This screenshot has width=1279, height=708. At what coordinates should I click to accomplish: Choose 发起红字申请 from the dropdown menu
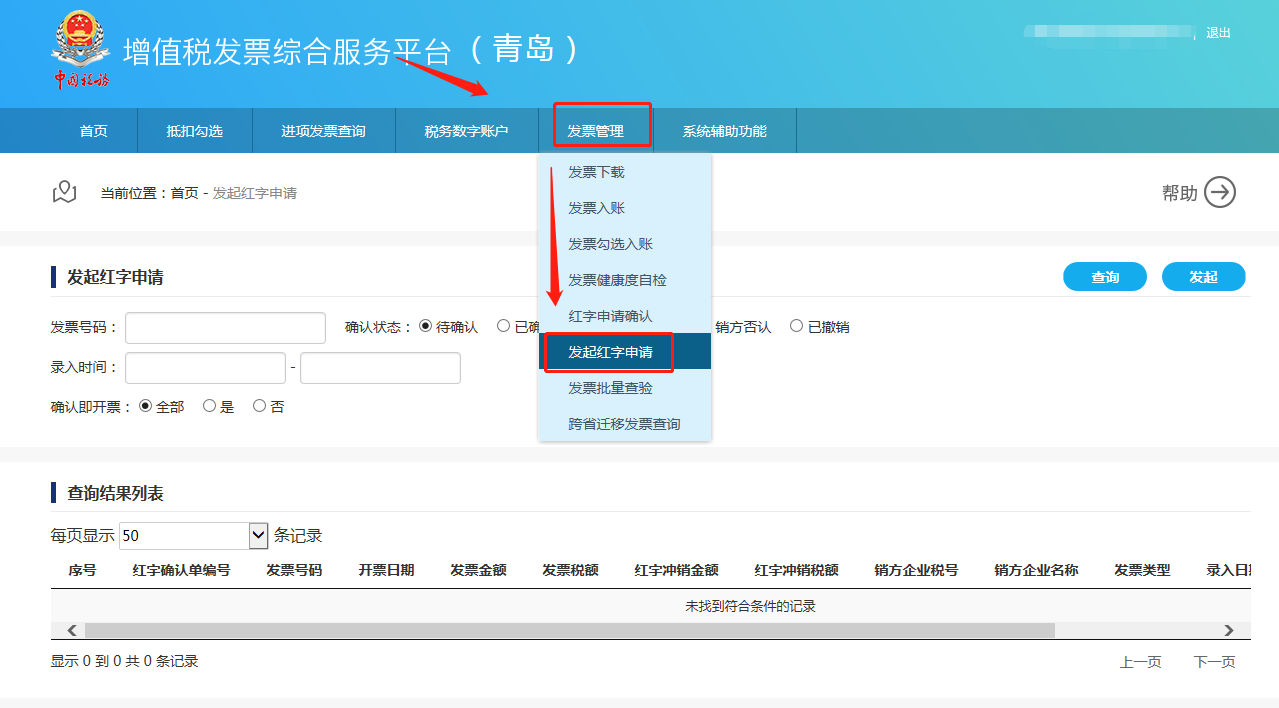coord(610,352)
